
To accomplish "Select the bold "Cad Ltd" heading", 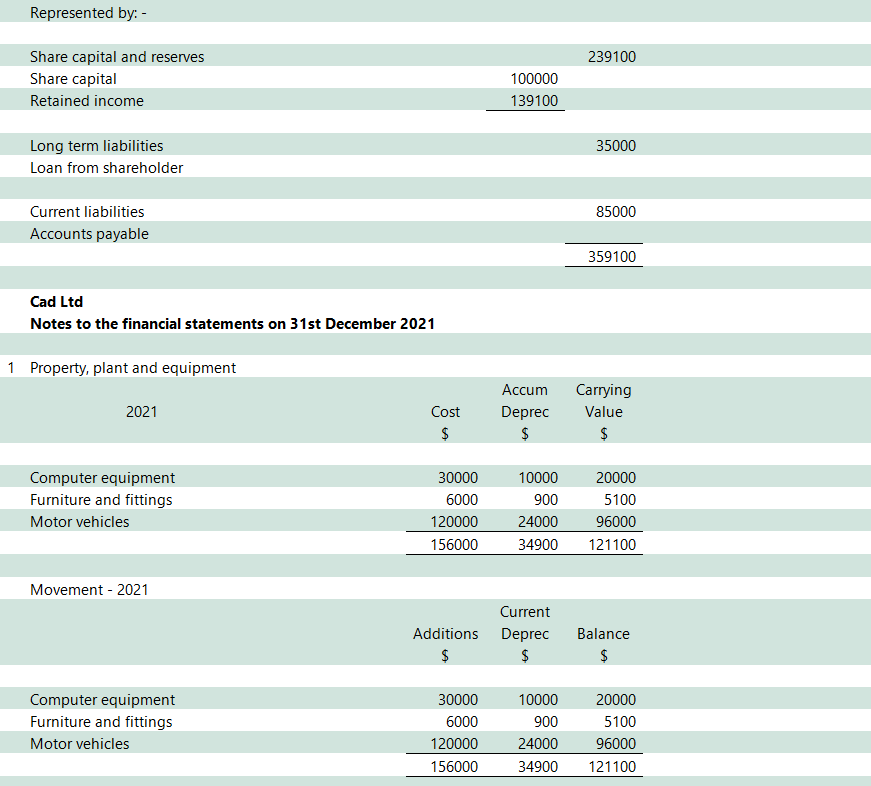I will coord(57,302).
